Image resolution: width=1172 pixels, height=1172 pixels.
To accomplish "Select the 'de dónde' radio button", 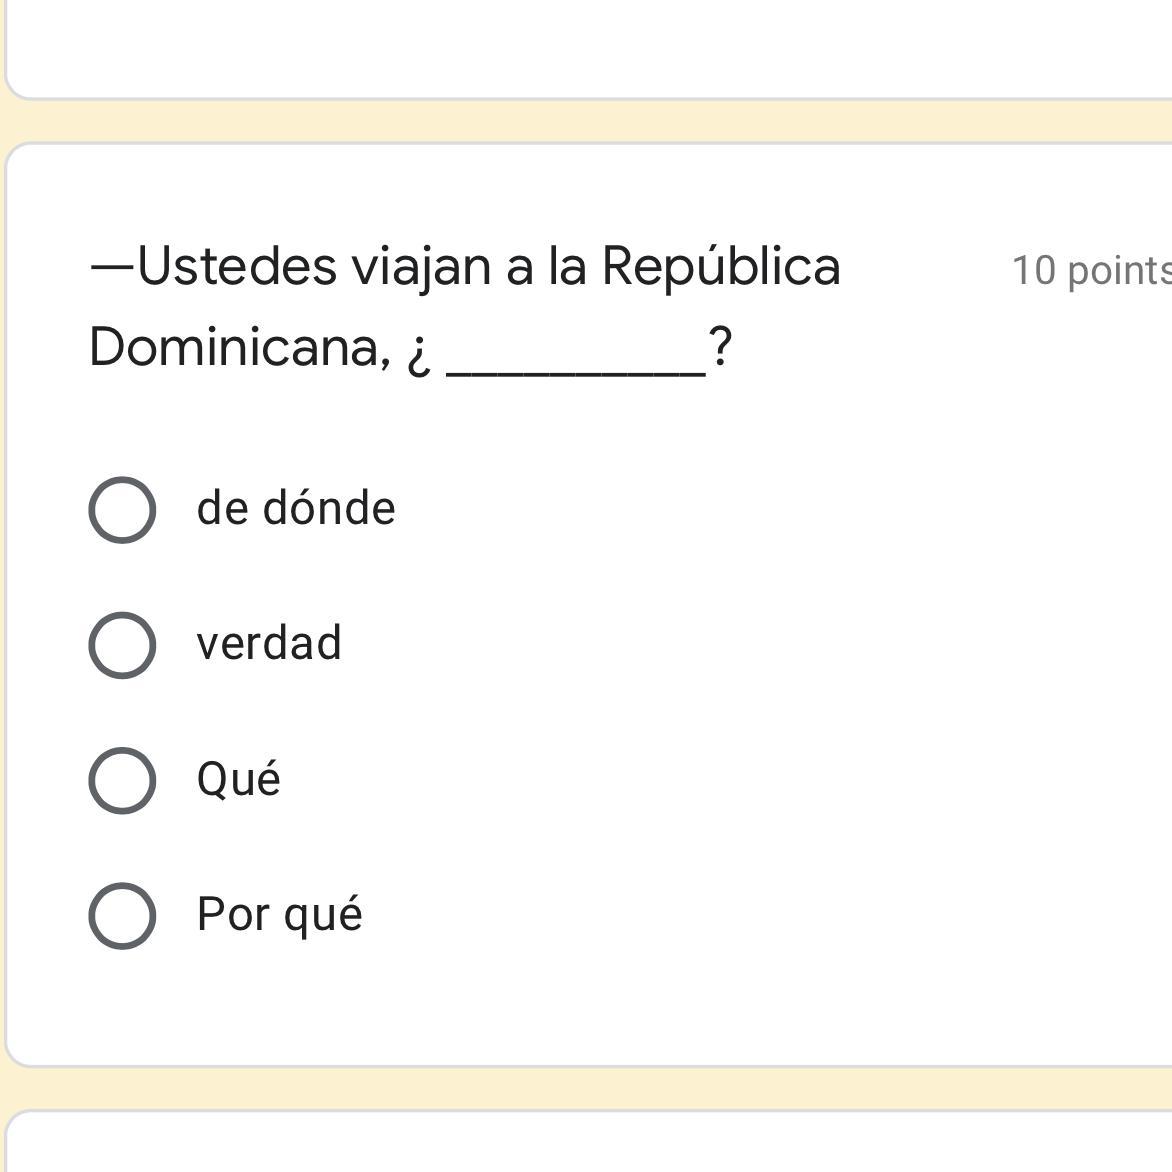I will pos(122,510).
